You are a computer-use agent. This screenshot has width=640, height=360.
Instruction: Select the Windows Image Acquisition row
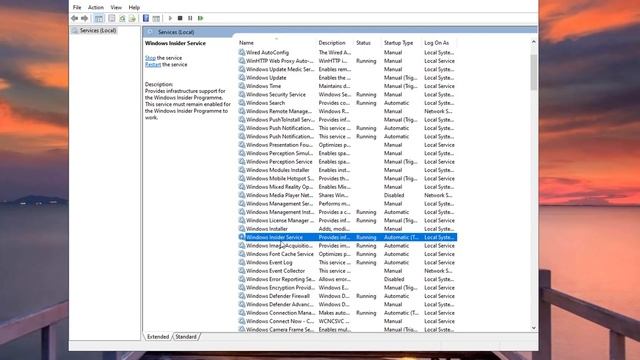(x=347, y=246)
